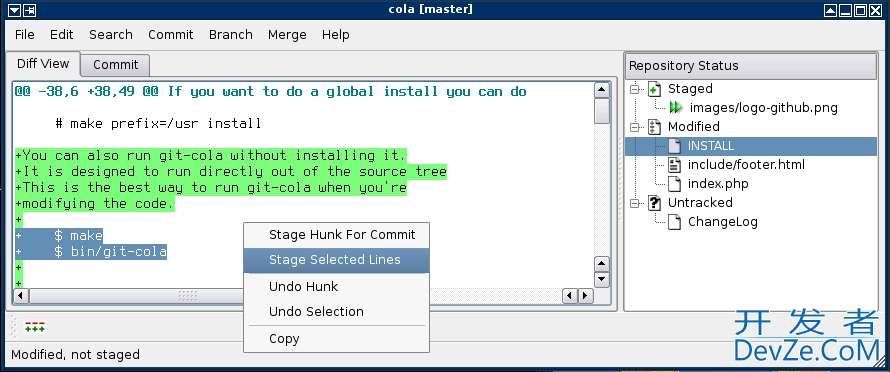Collapse the Modified tree group
The image size is (890, 372).
pyautogui.click(x=635, y=127)
